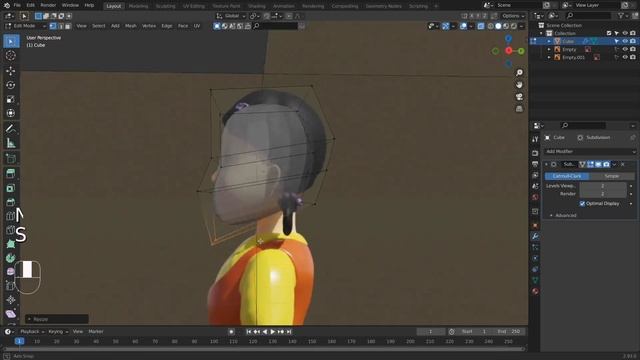The image size is (640, 360).
Task: Select the Shear tool in toolbar
Action: pos(11,314)
